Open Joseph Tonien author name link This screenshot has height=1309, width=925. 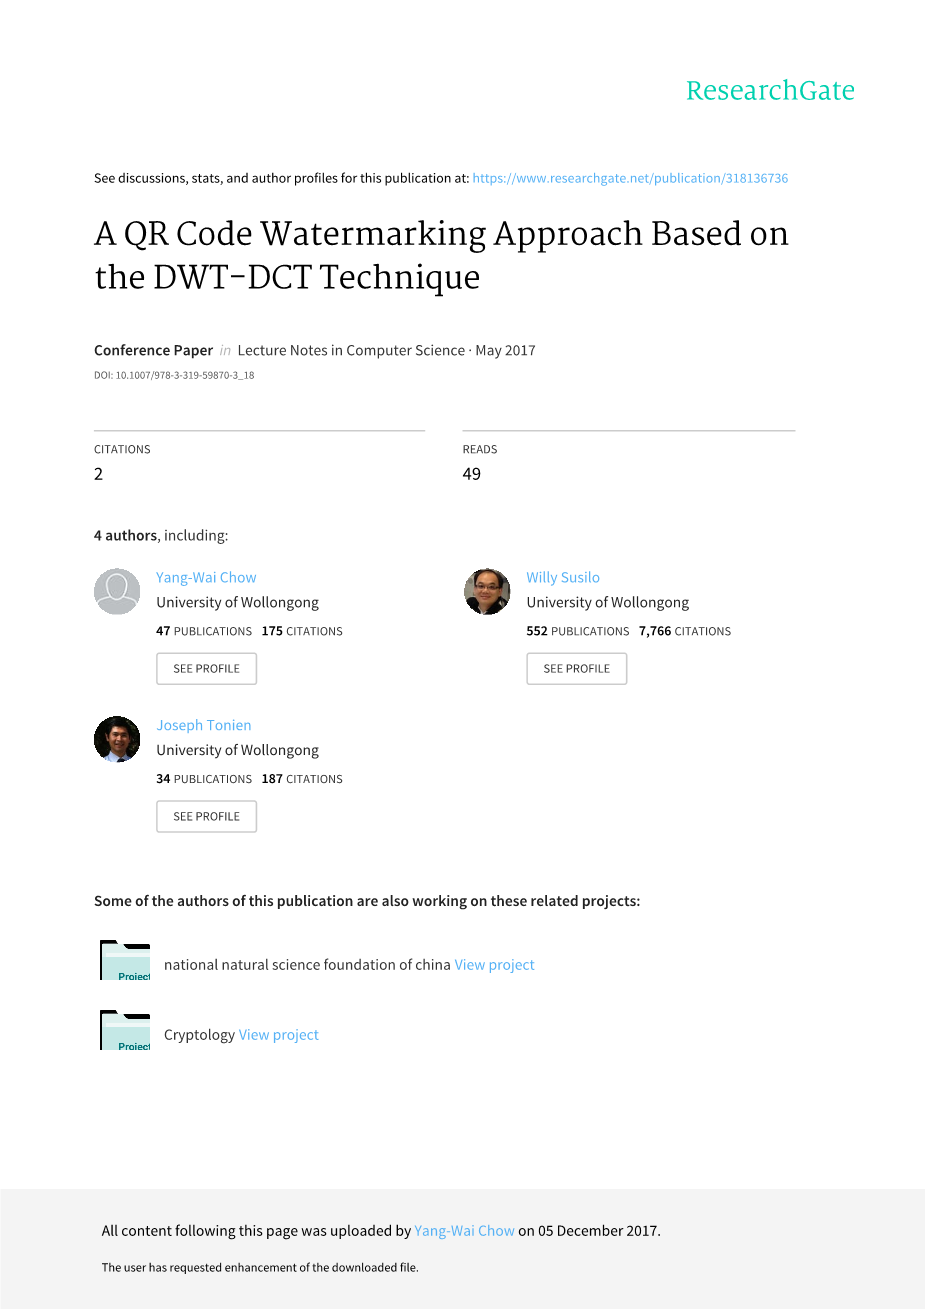[x=204, y=725]
